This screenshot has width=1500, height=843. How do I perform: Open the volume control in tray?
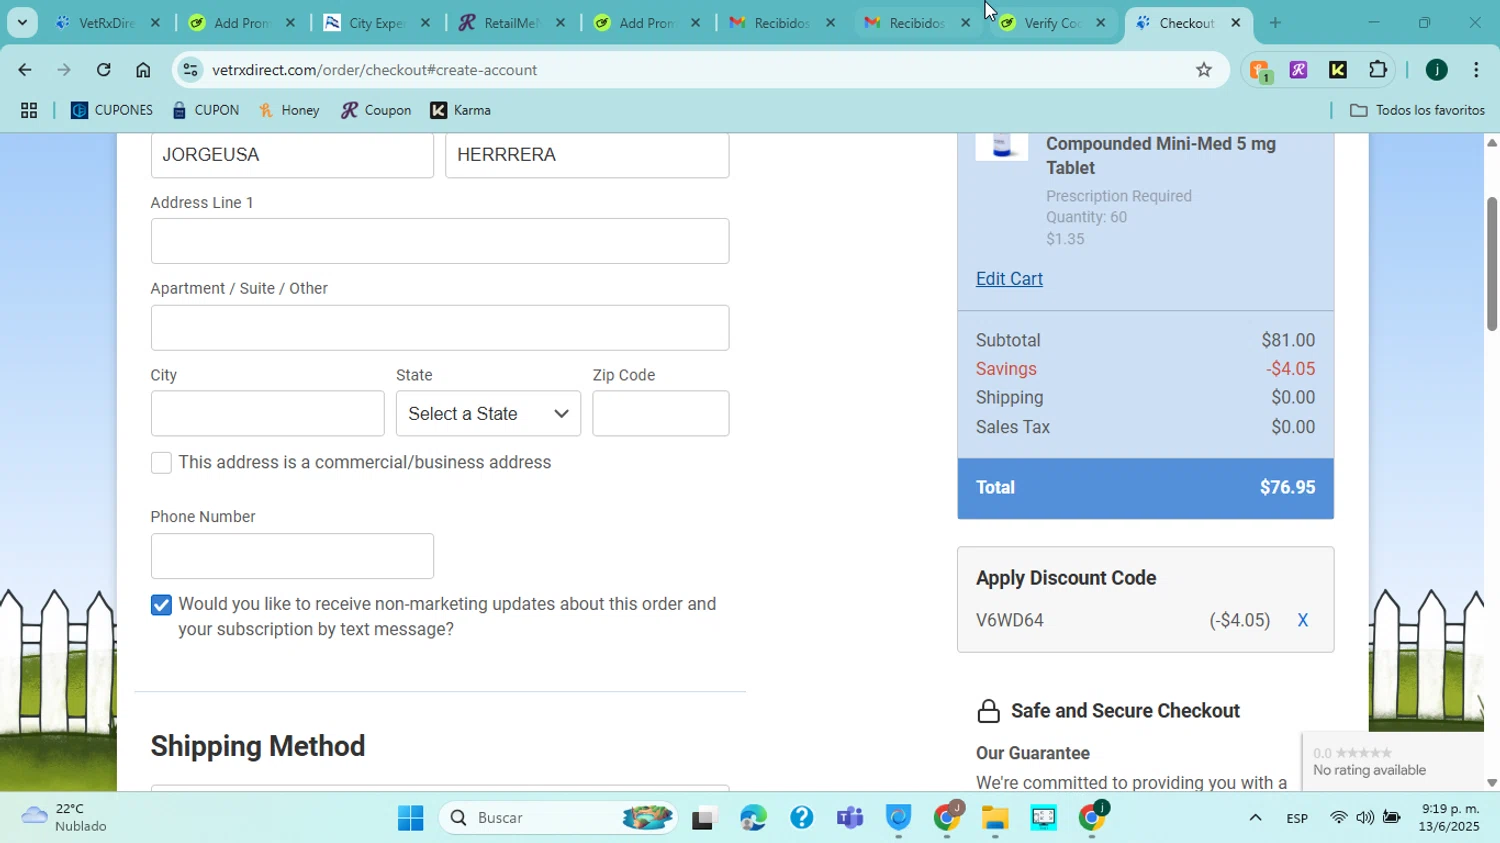[1365, 818]
